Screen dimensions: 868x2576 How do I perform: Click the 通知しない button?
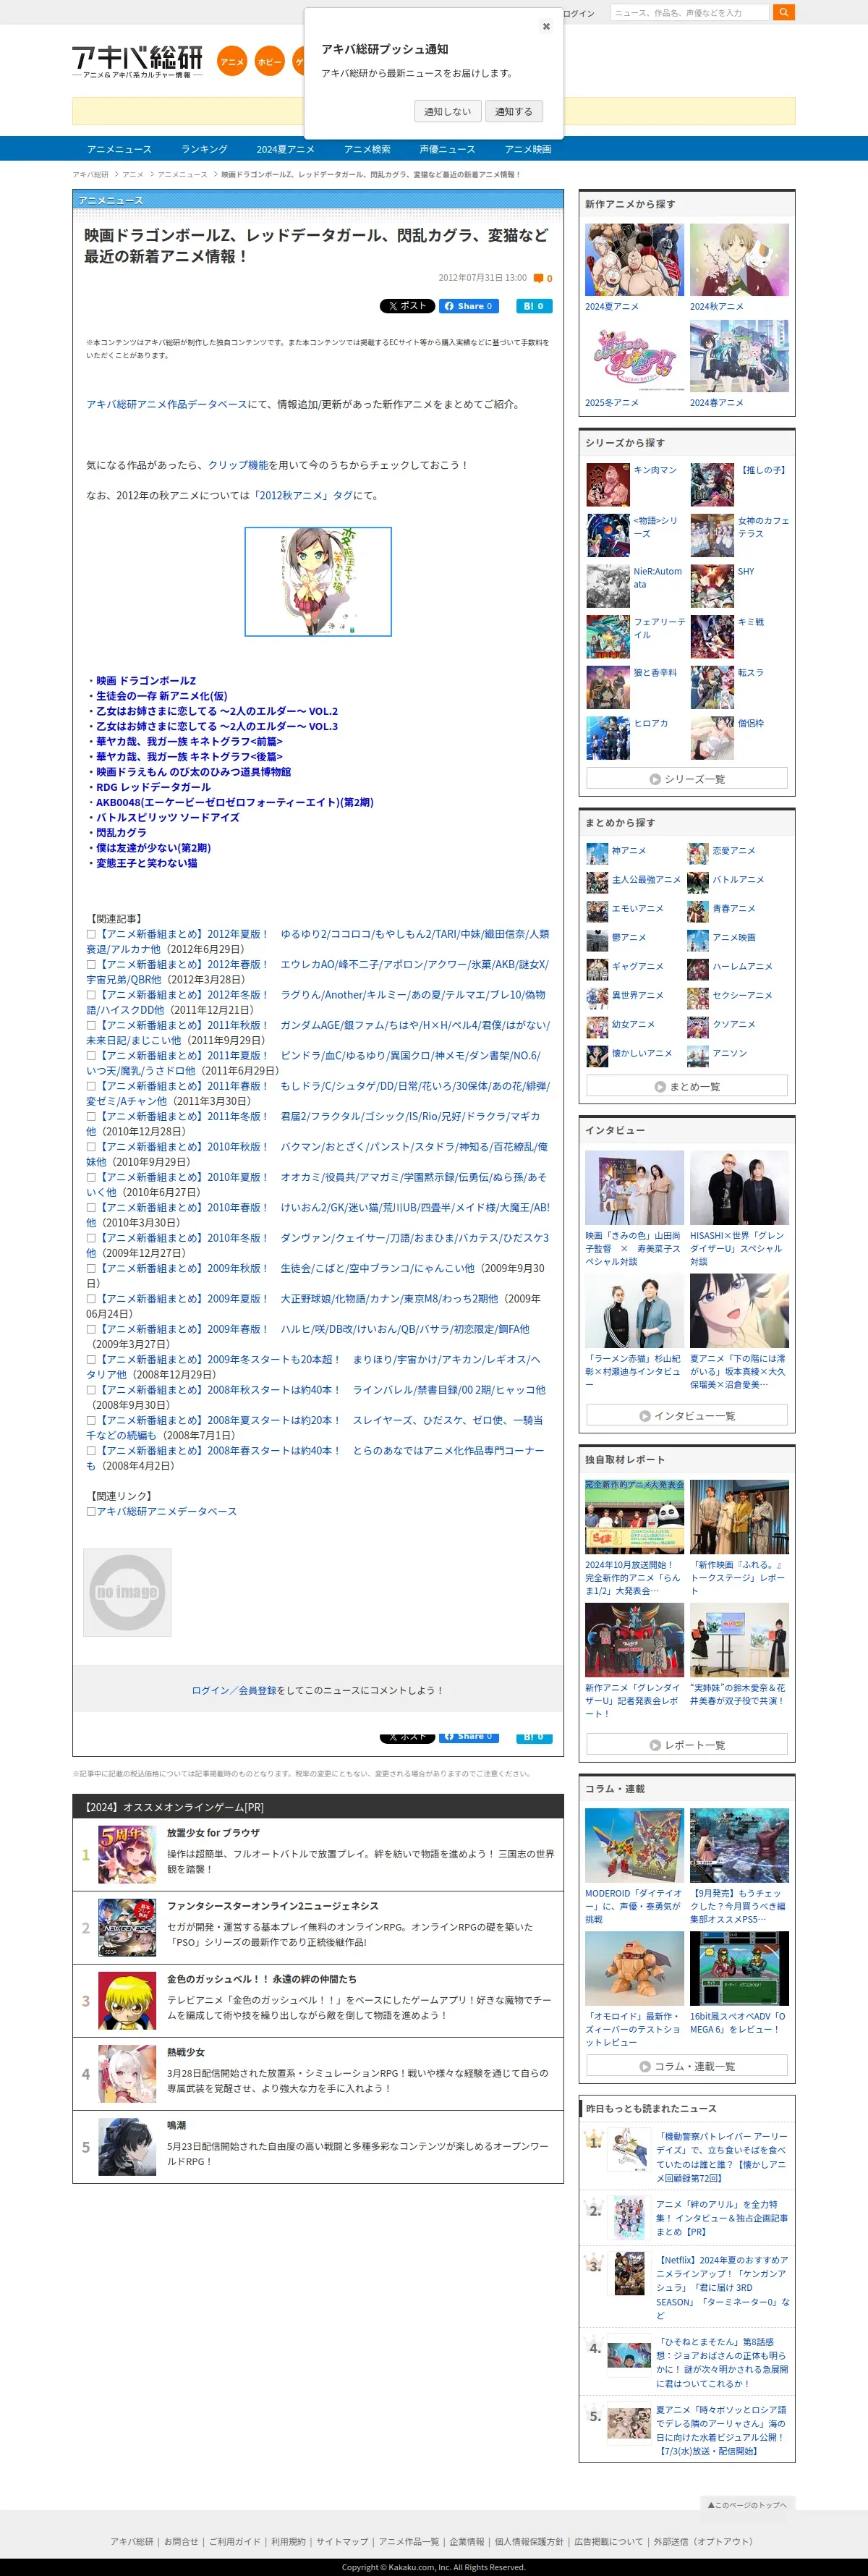[x=447, y=111]
